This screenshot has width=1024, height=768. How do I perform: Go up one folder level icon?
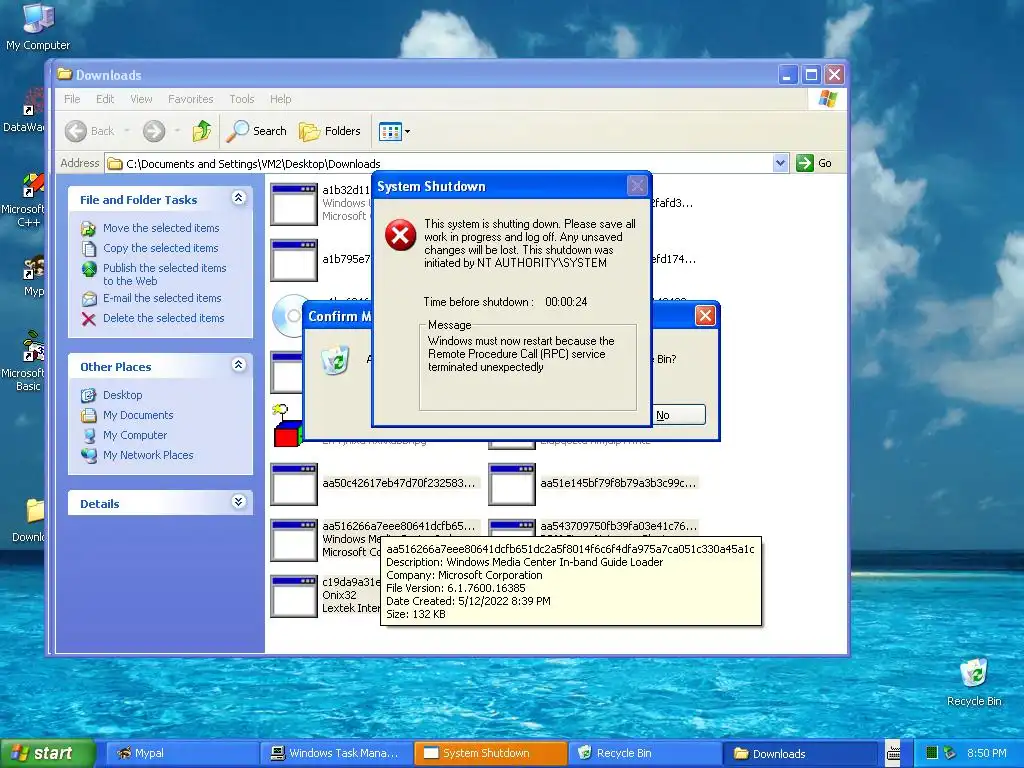[202, 131]
